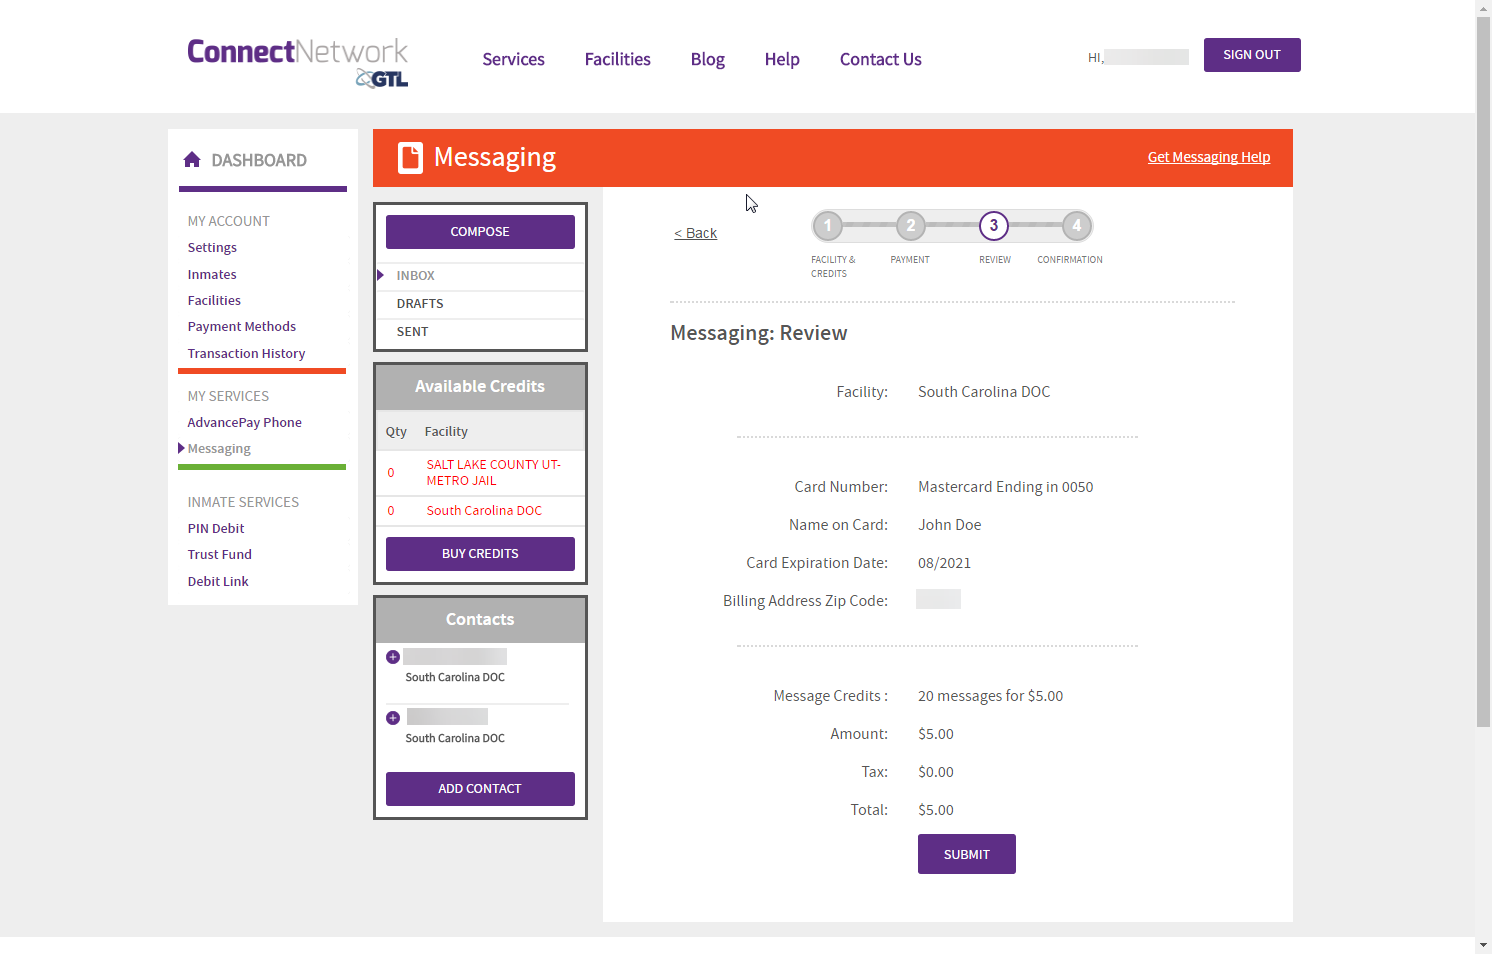Screen dimensions: 1492x954
Task: Submit the payment with SUBMIT button
Action: (x=967, y=854)
